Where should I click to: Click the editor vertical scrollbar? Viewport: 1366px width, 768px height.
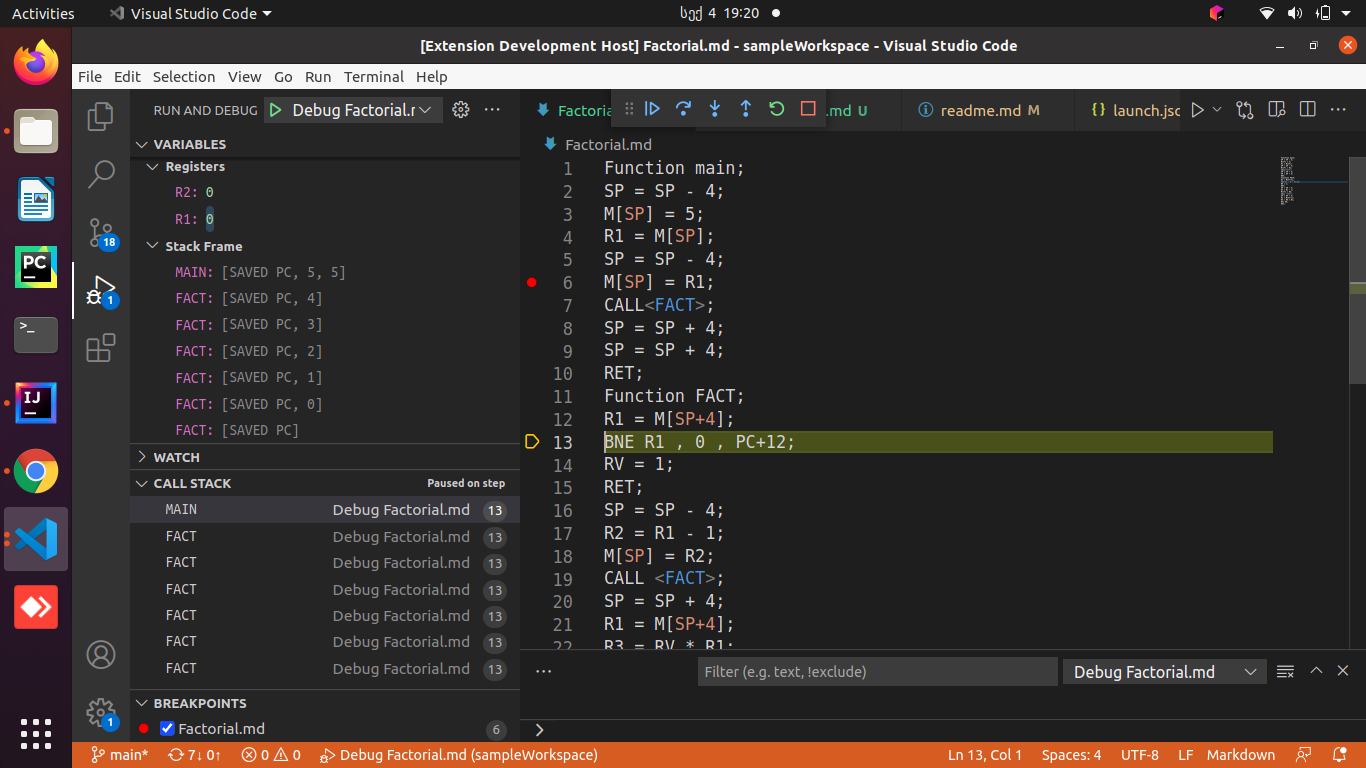tap(1357, 270)
